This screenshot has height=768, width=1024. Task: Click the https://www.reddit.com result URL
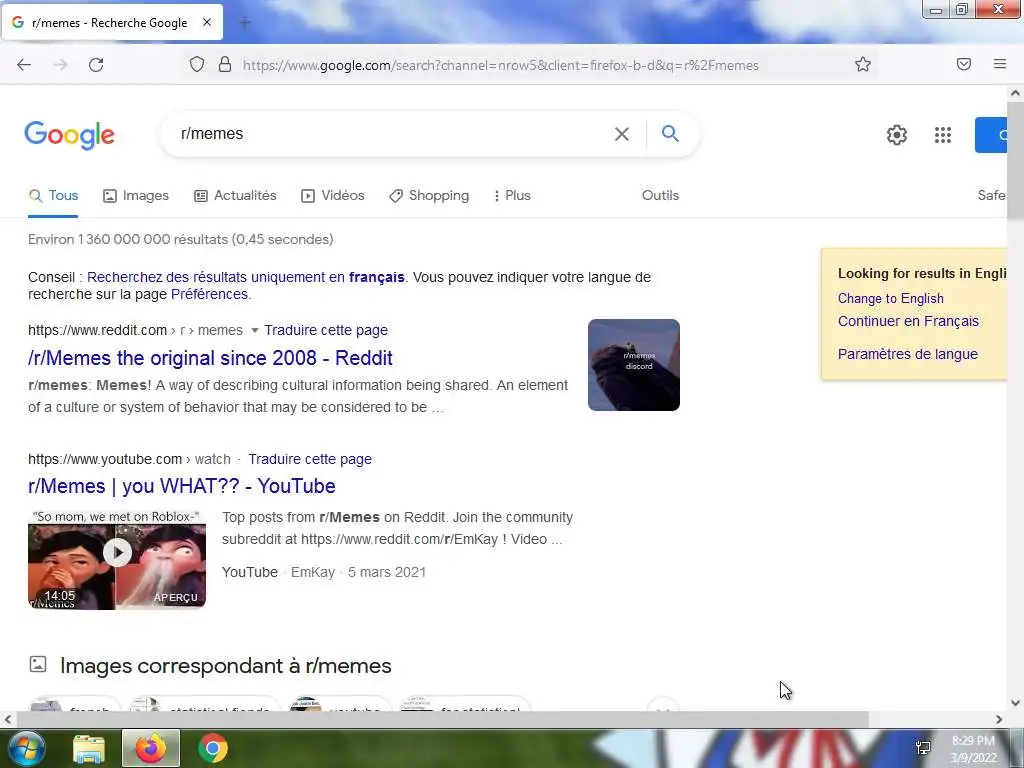pyautogui.click(x=97, y=330)
